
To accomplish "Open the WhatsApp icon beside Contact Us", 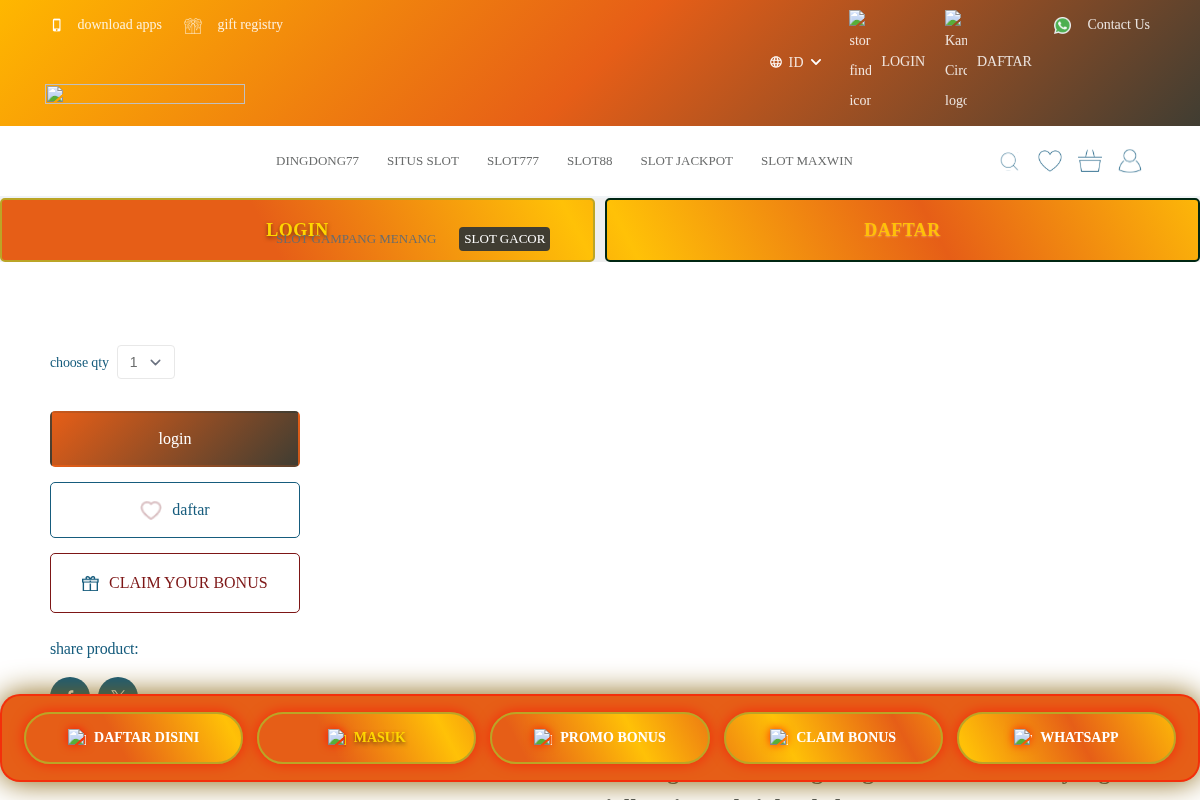I will coord(1062,25).
